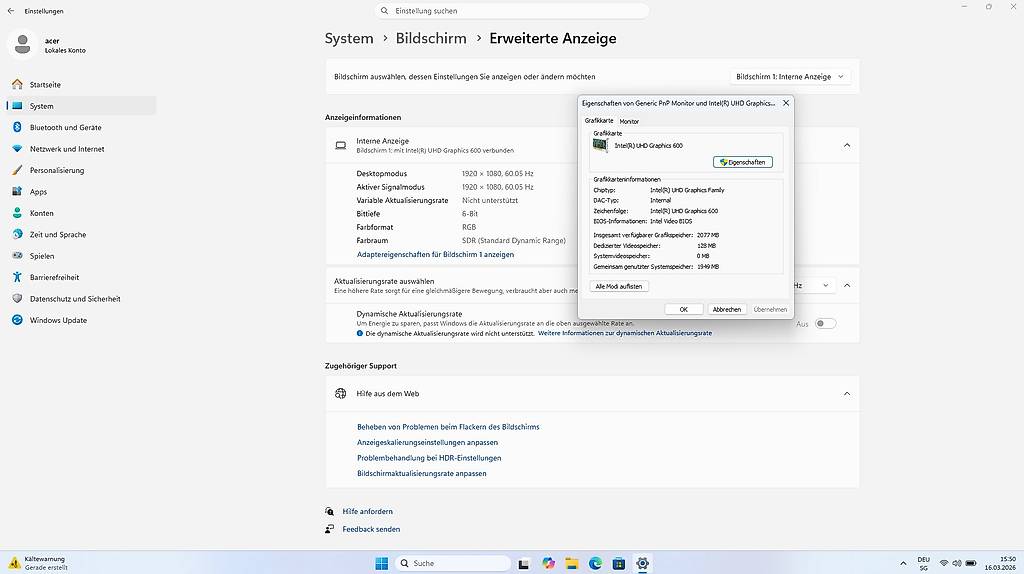Open Adaptereigenschaften für Bildschirm 1 anzeigen
The height and width of the screenshot is (574, 1024).
coord(435,255)
